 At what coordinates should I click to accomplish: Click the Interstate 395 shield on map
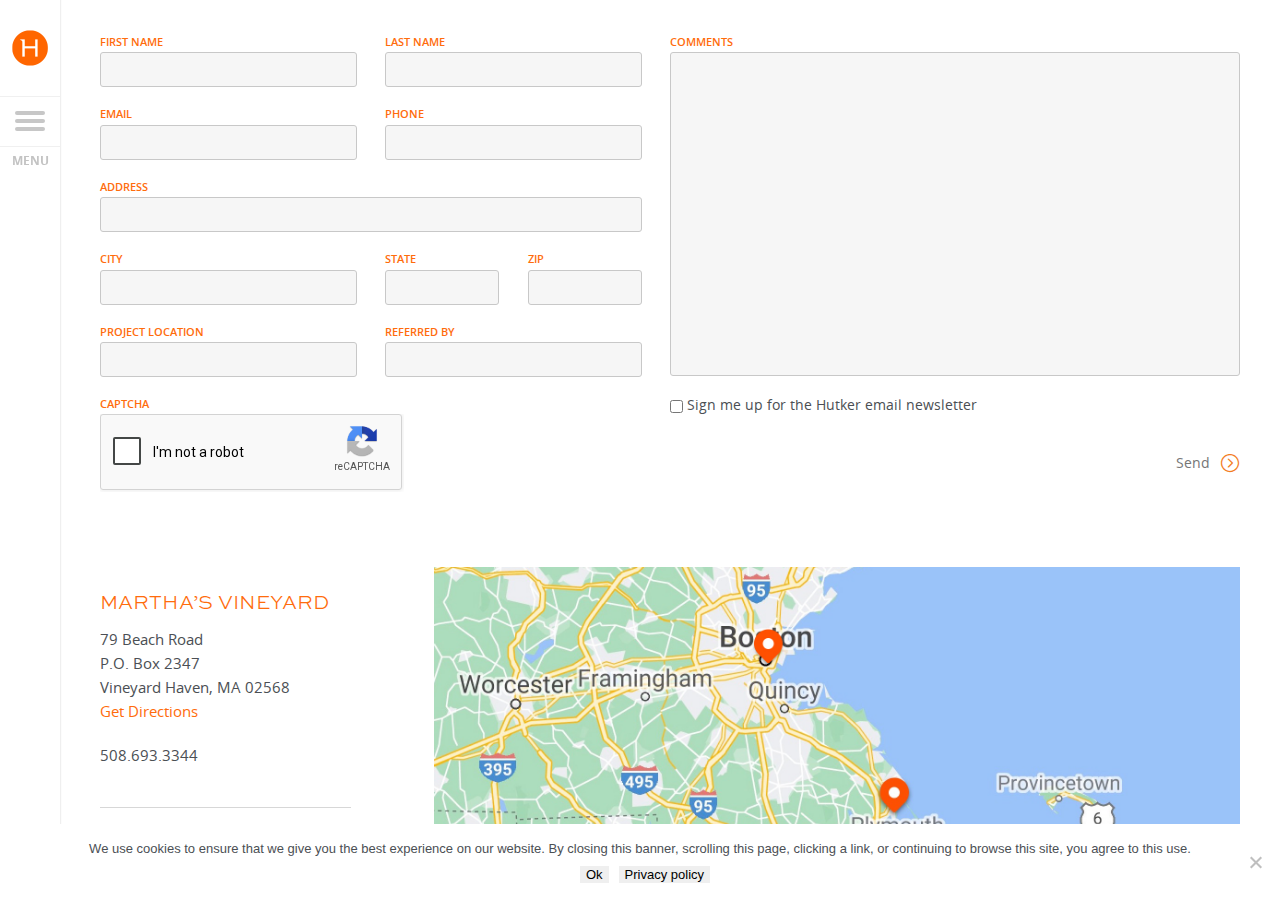(497, 768)
